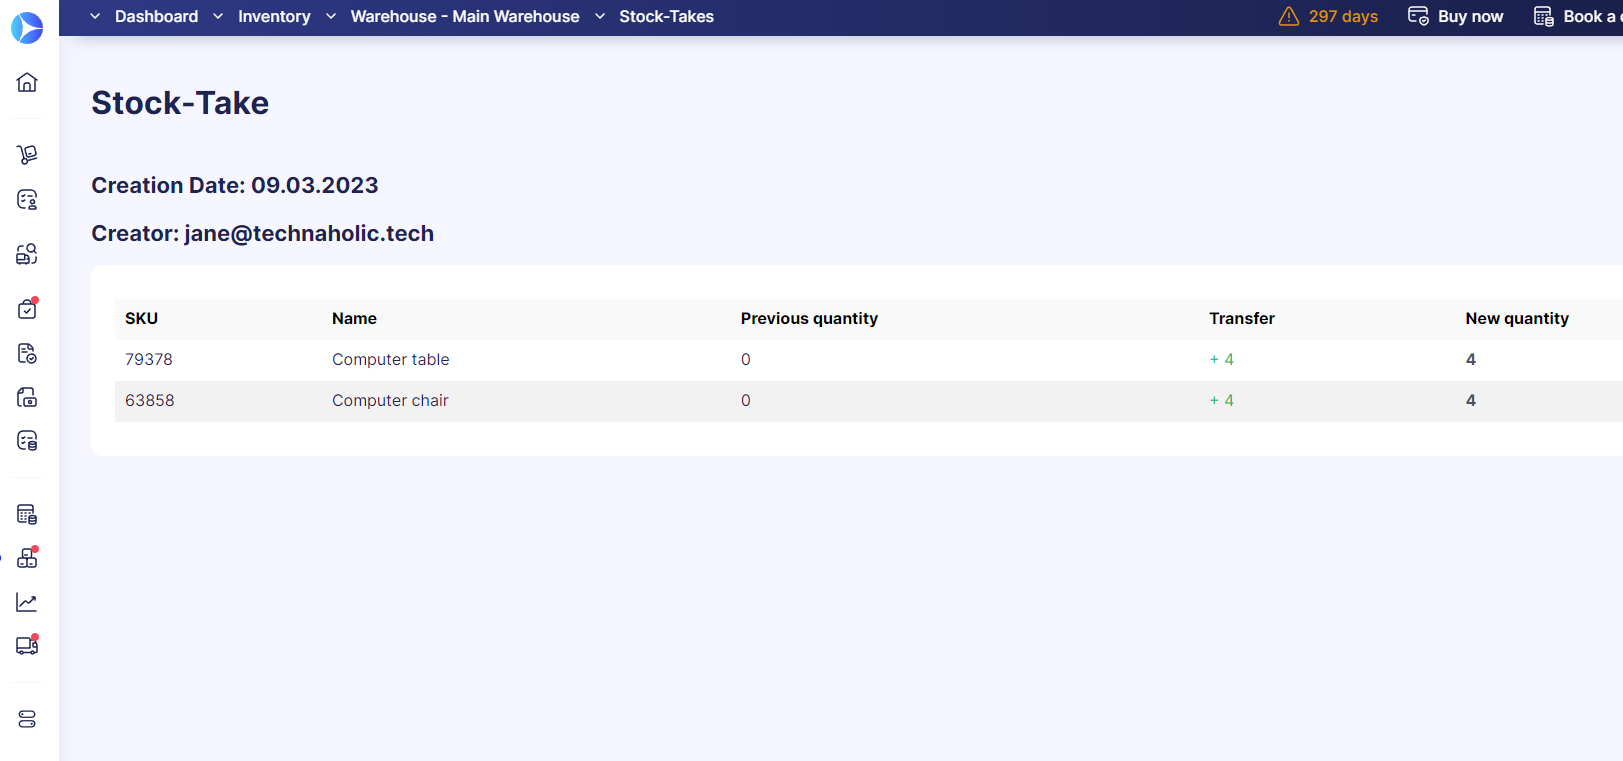
Task: Go to Dashboard breadcrumb
Action: [157, 16]
